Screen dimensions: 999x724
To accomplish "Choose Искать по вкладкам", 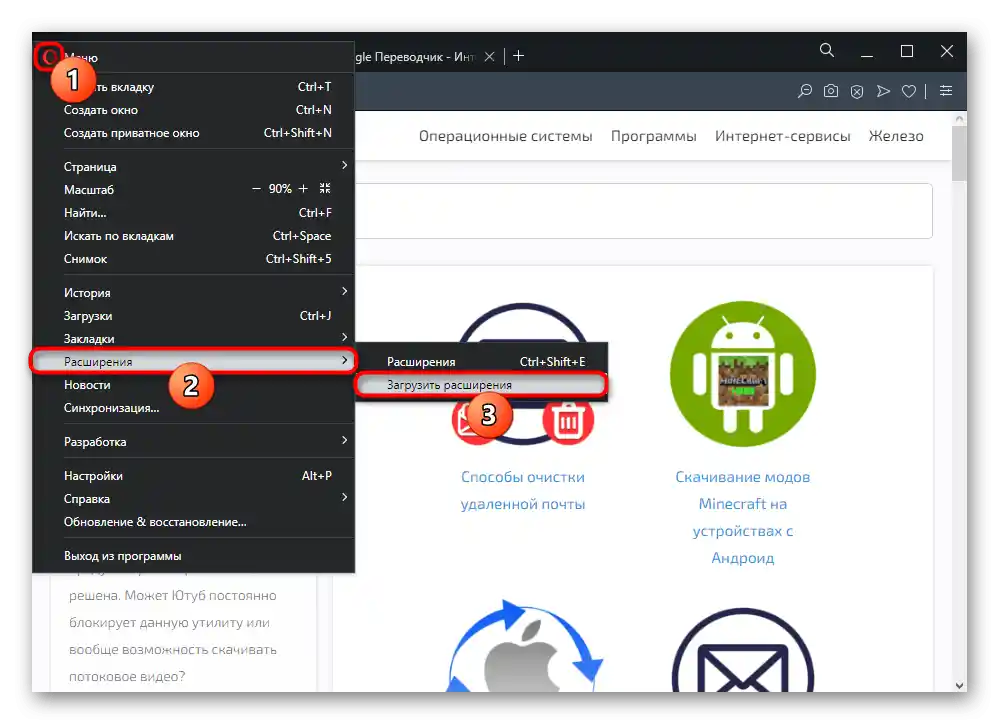I will click(x=194, y=236).
